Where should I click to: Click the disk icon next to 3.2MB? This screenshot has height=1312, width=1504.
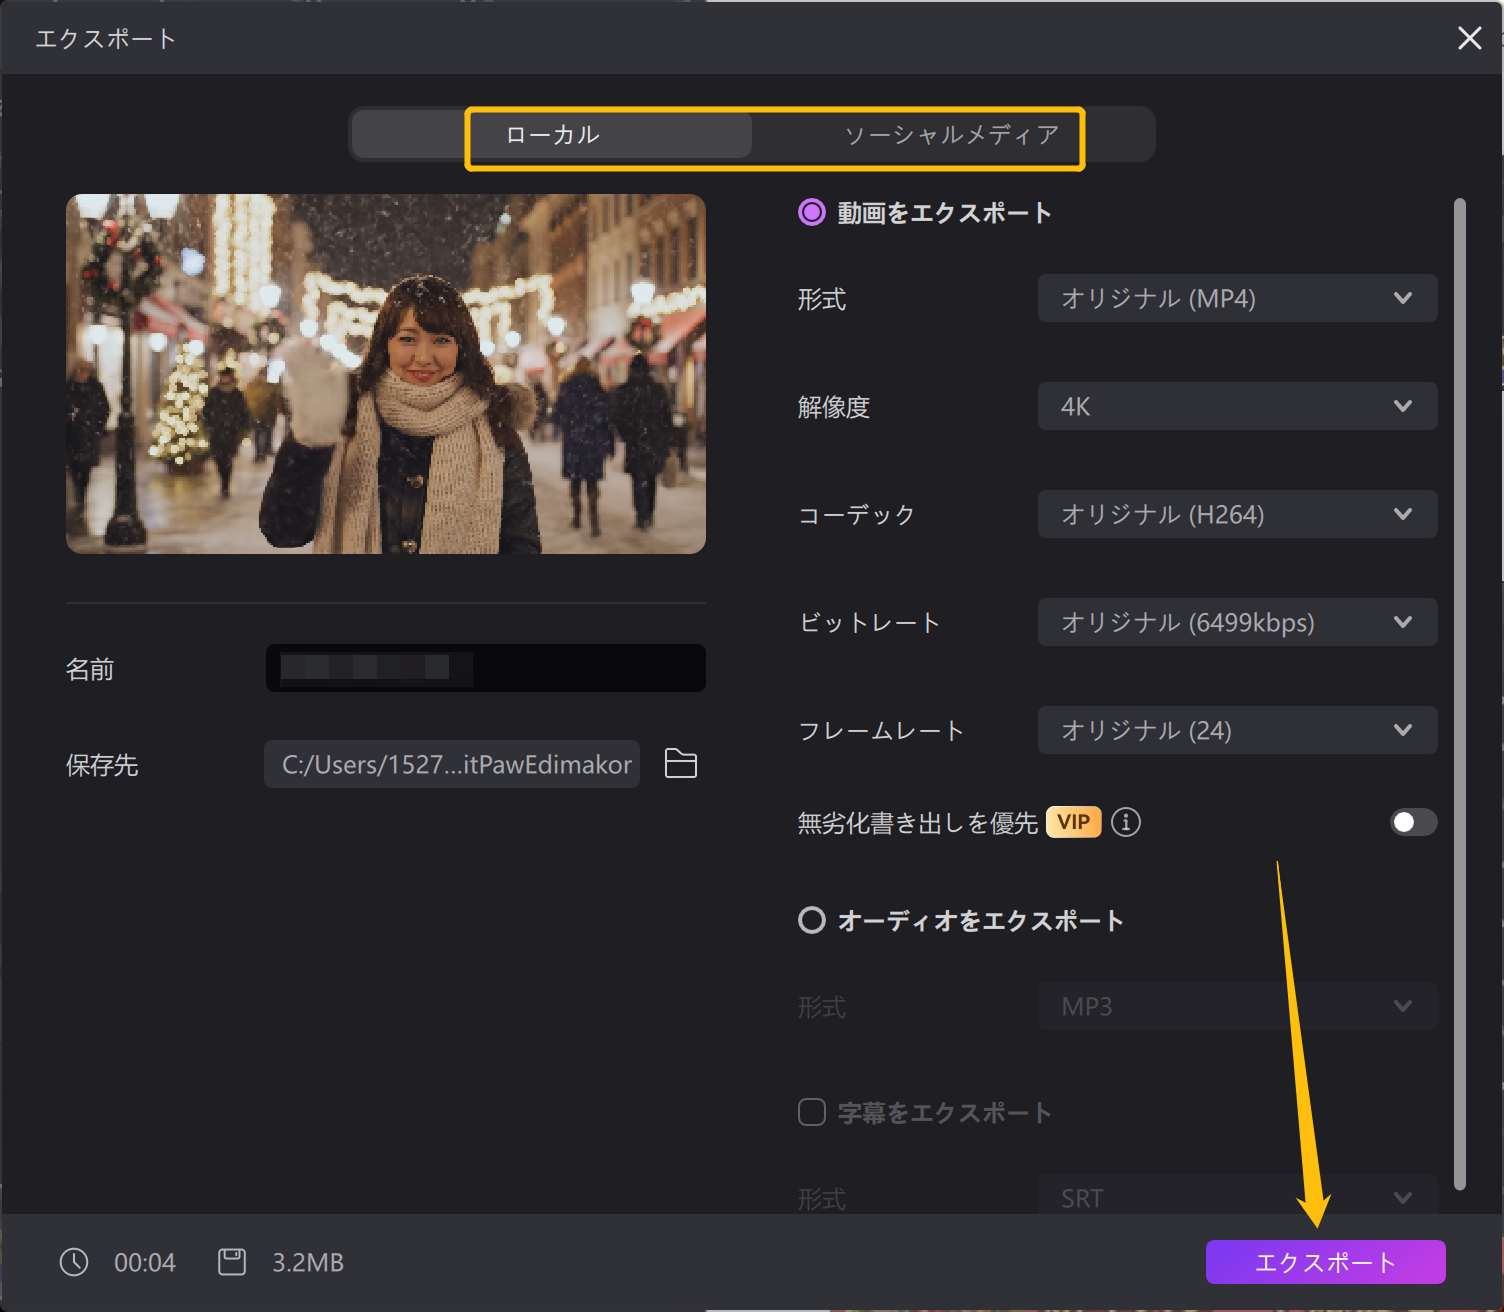(230, 1262)
